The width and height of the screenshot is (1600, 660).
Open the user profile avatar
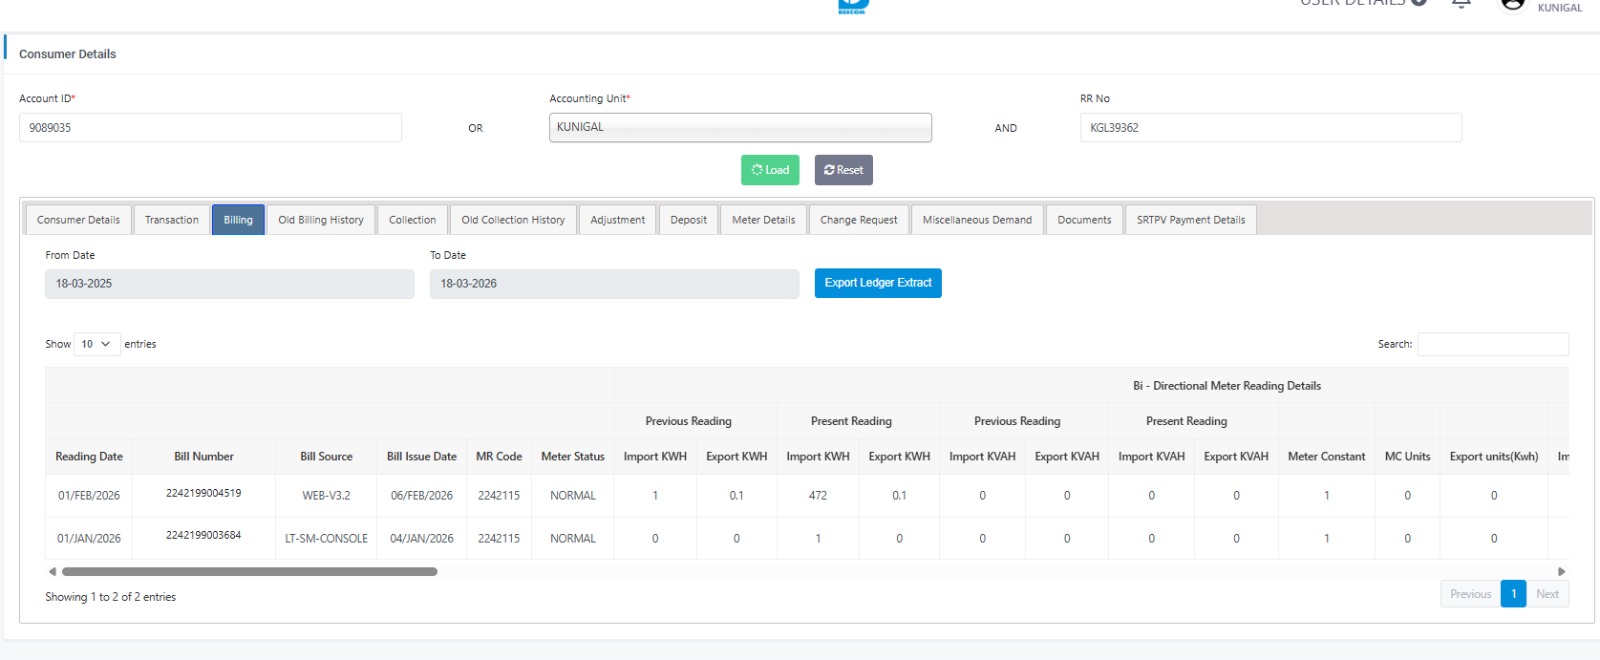pyautogui.click(x=1513, y=3)
